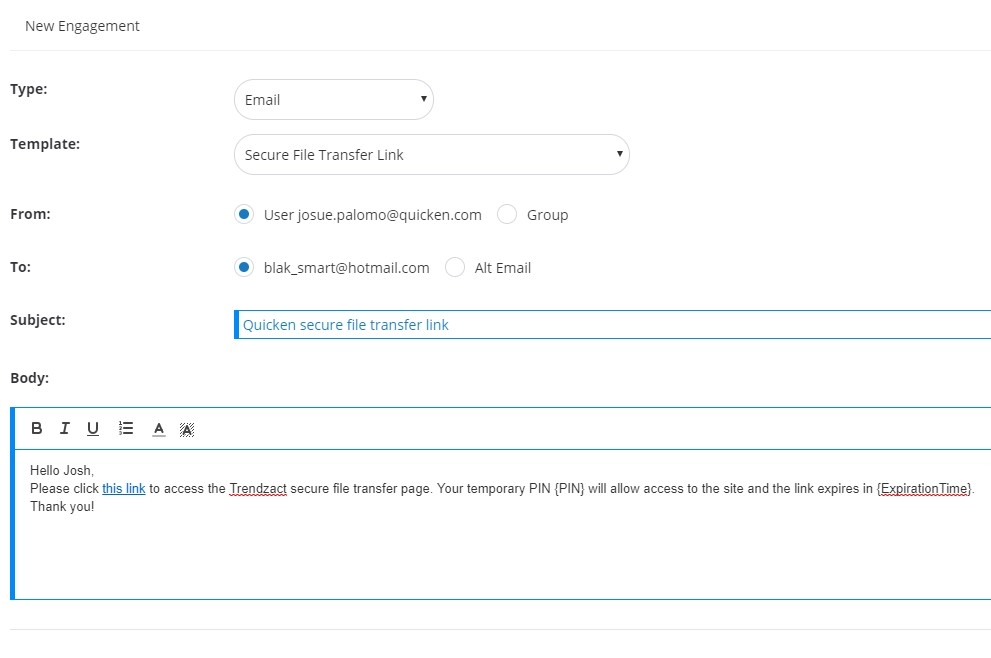This screenshot has width=991, height=658.
Task: Click the {PIN} placeholder in body
Action: [572, 489]
